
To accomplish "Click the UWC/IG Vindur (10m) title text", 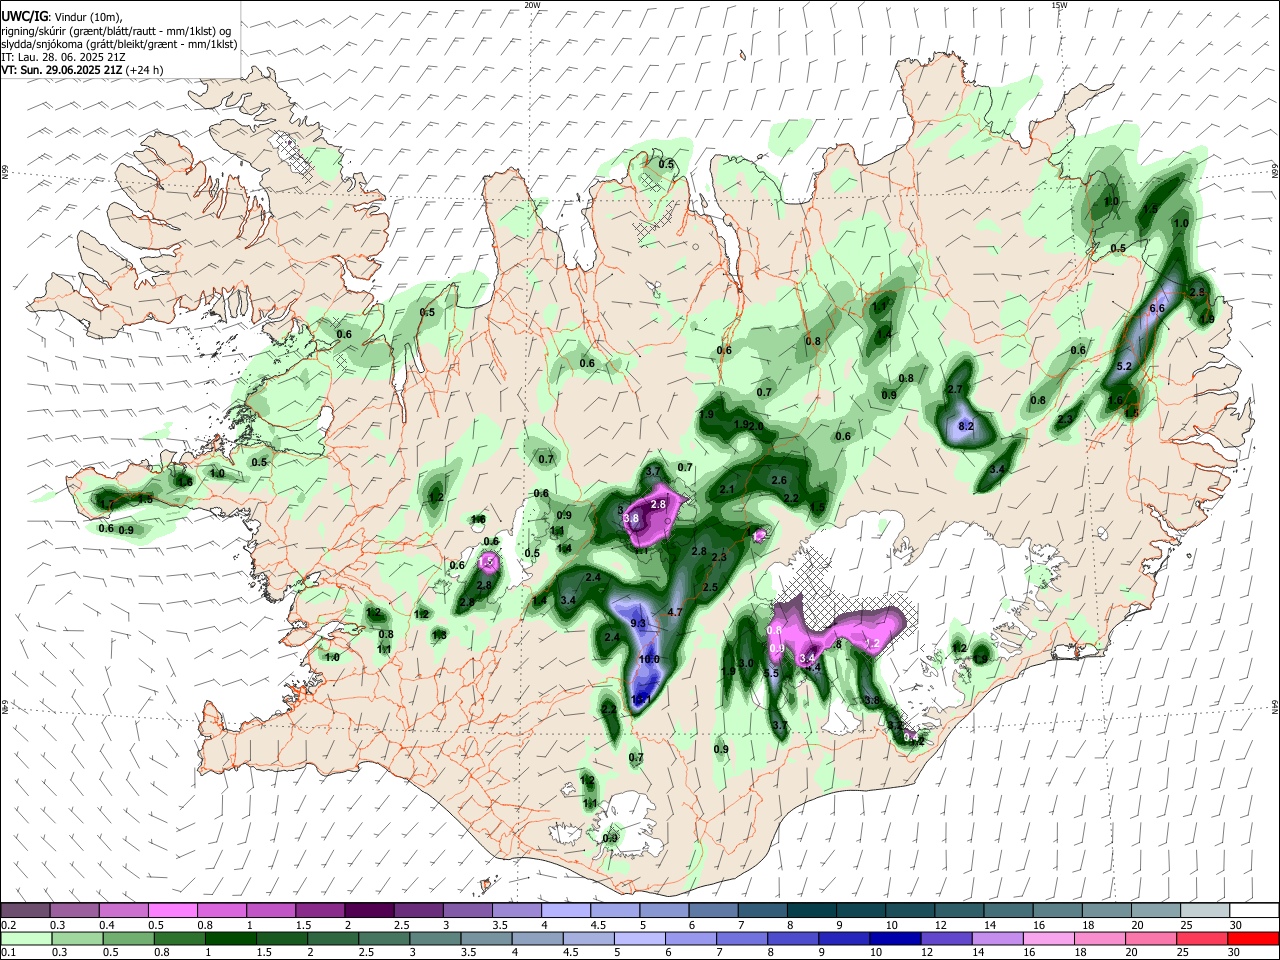I will click(62, 17).
